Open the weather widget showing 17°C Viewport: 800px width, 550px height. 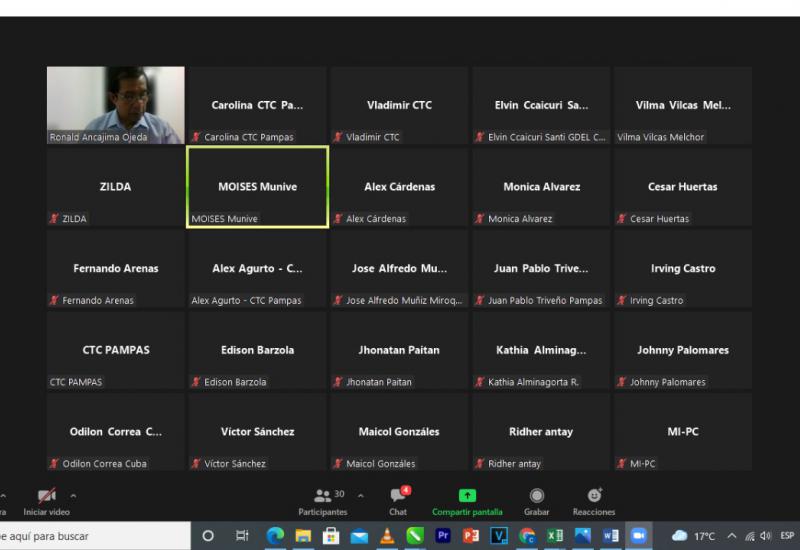[694, 536]
